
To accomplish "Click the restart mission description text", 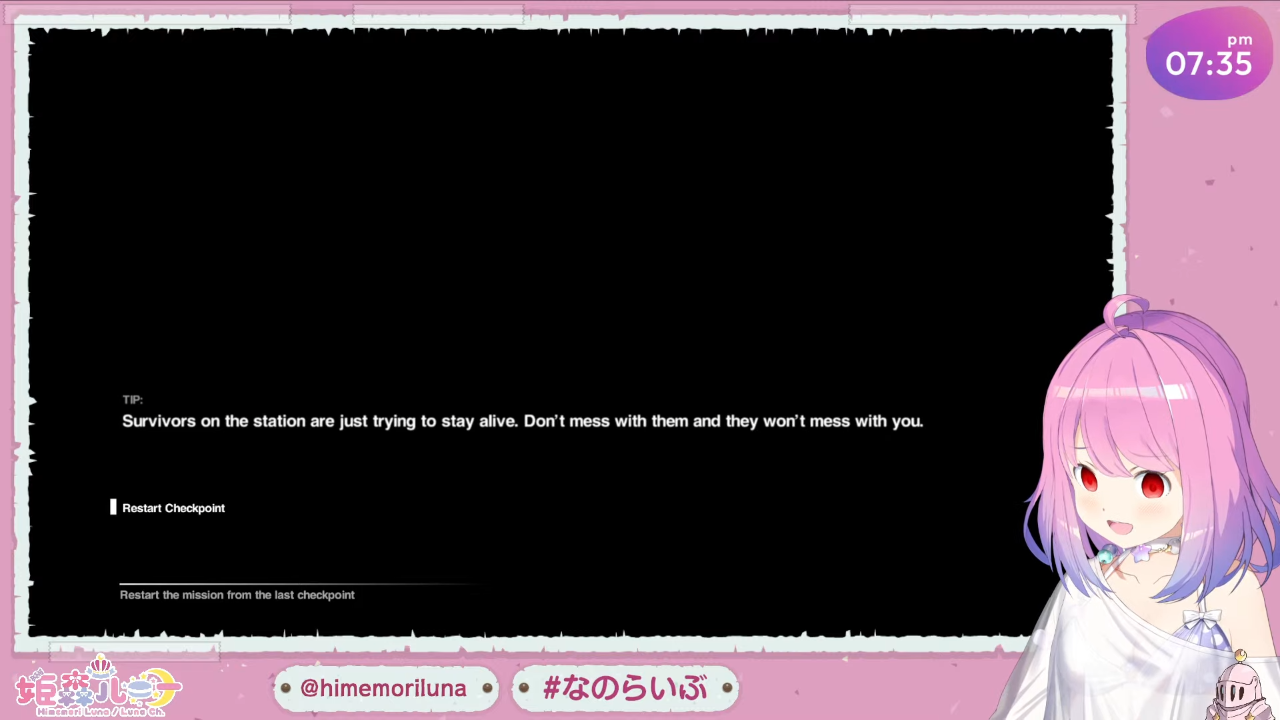I will pyautogui.click(x=237, y=595).
